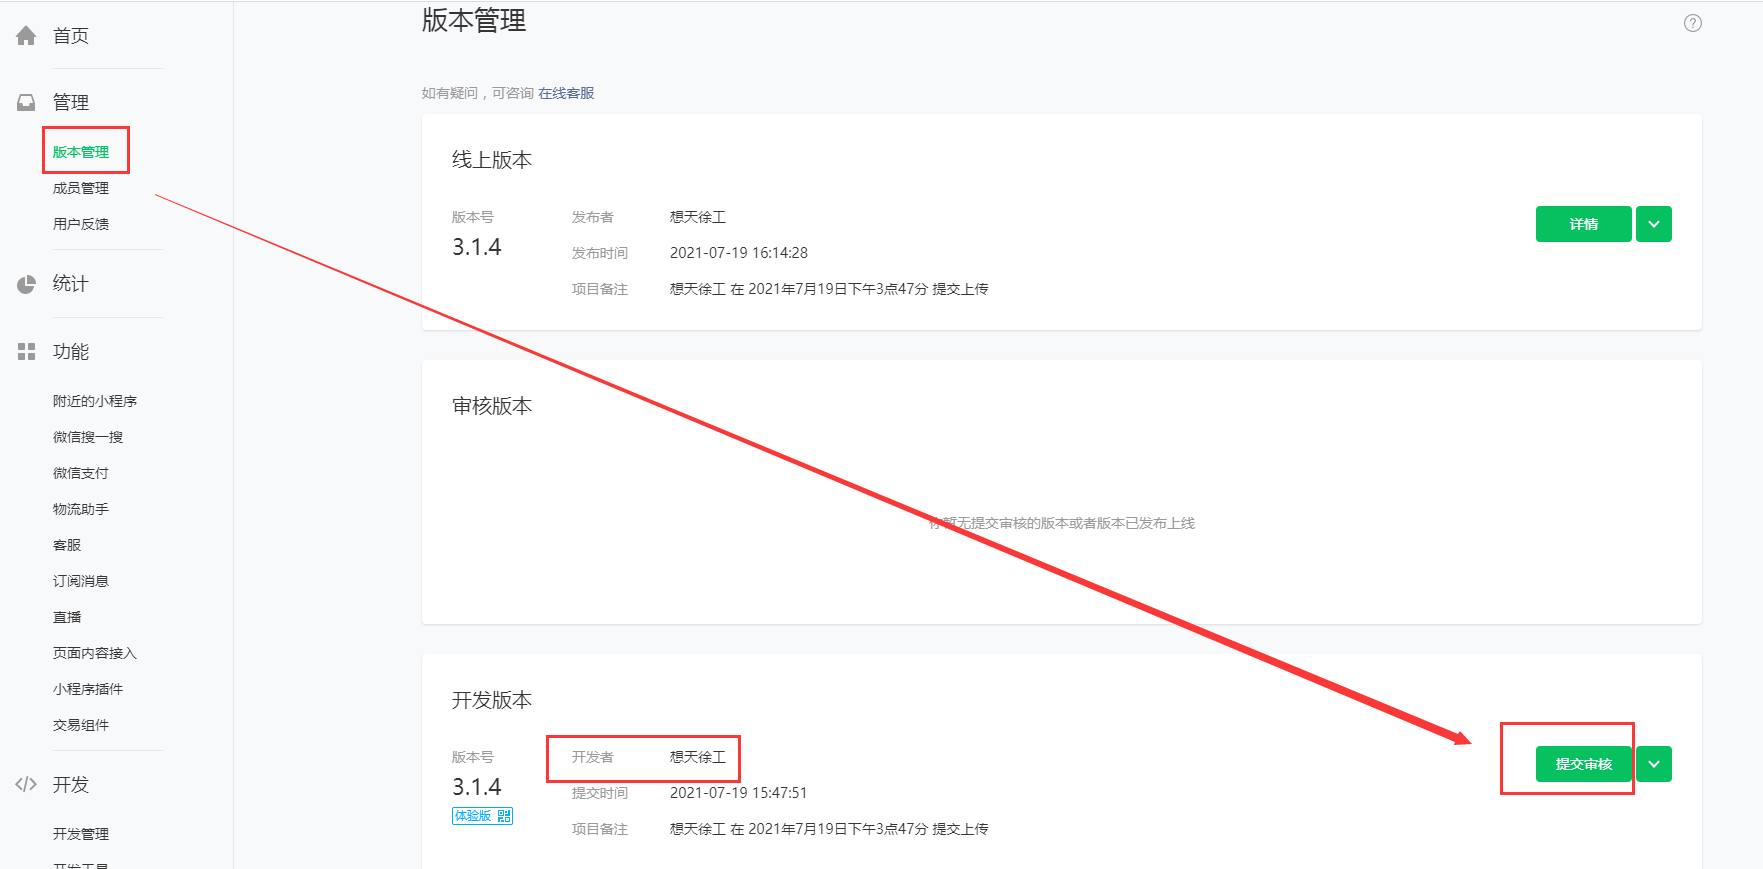Go to 微信支付 in the sidebar
This screenshot has height=869, width=1763.
(x=81, y=473)
